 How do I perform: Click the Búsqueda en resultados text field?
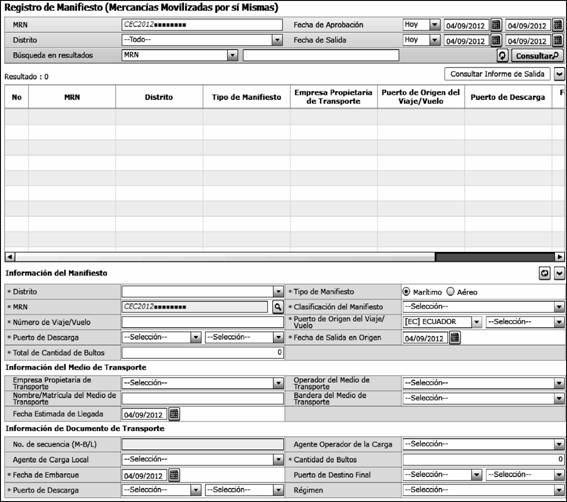(x=321, y=55)
